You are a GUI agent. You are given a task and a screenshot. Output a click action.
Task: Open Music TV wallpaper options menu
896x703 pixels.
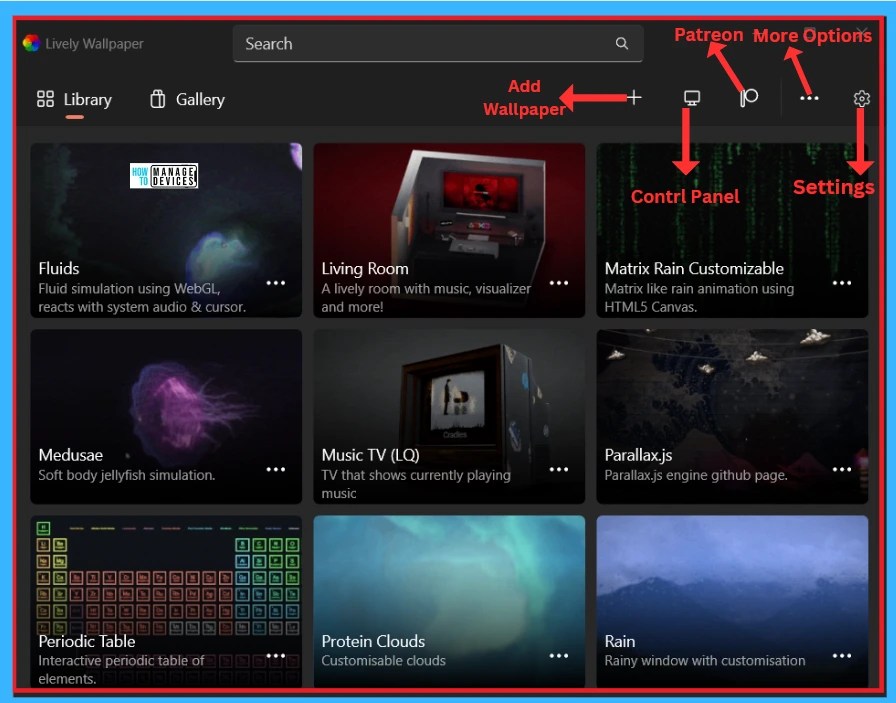tap(559, 469)
